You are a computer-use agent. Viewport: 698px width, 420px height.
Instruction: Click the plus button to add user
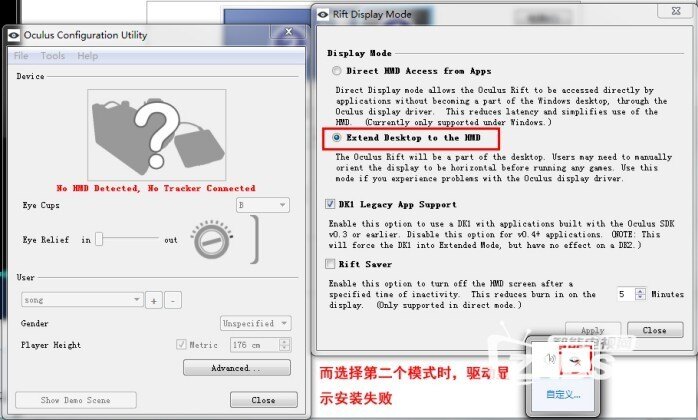(x=154, y=300)
